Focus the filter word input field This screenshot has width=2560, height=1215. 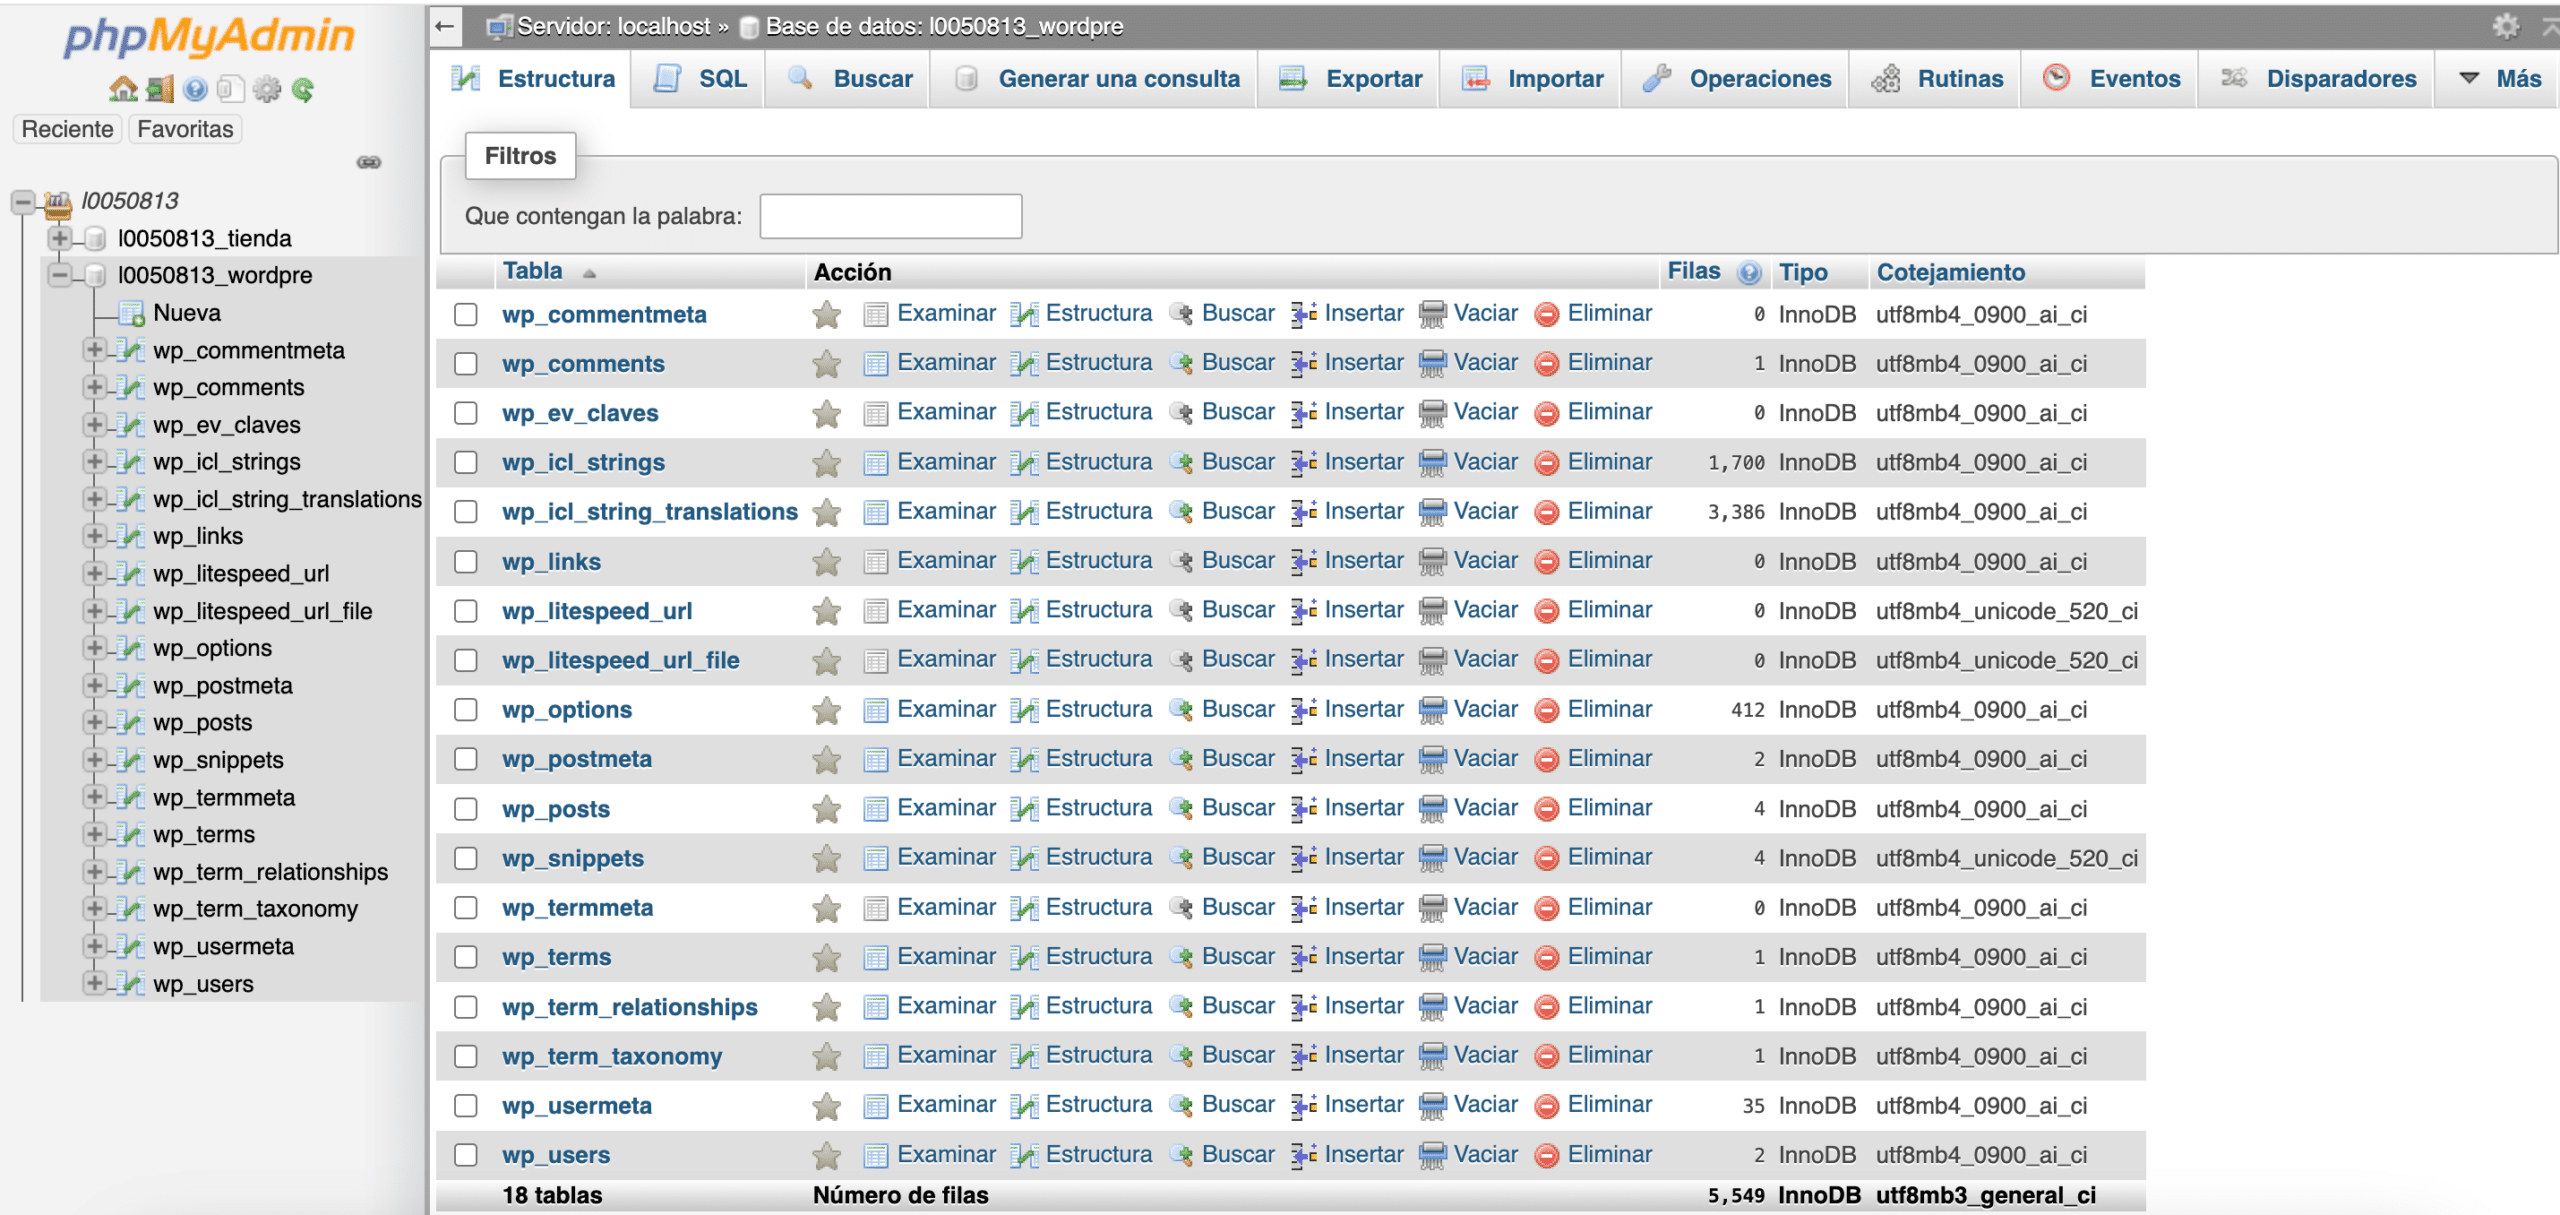tap(890, 216)
